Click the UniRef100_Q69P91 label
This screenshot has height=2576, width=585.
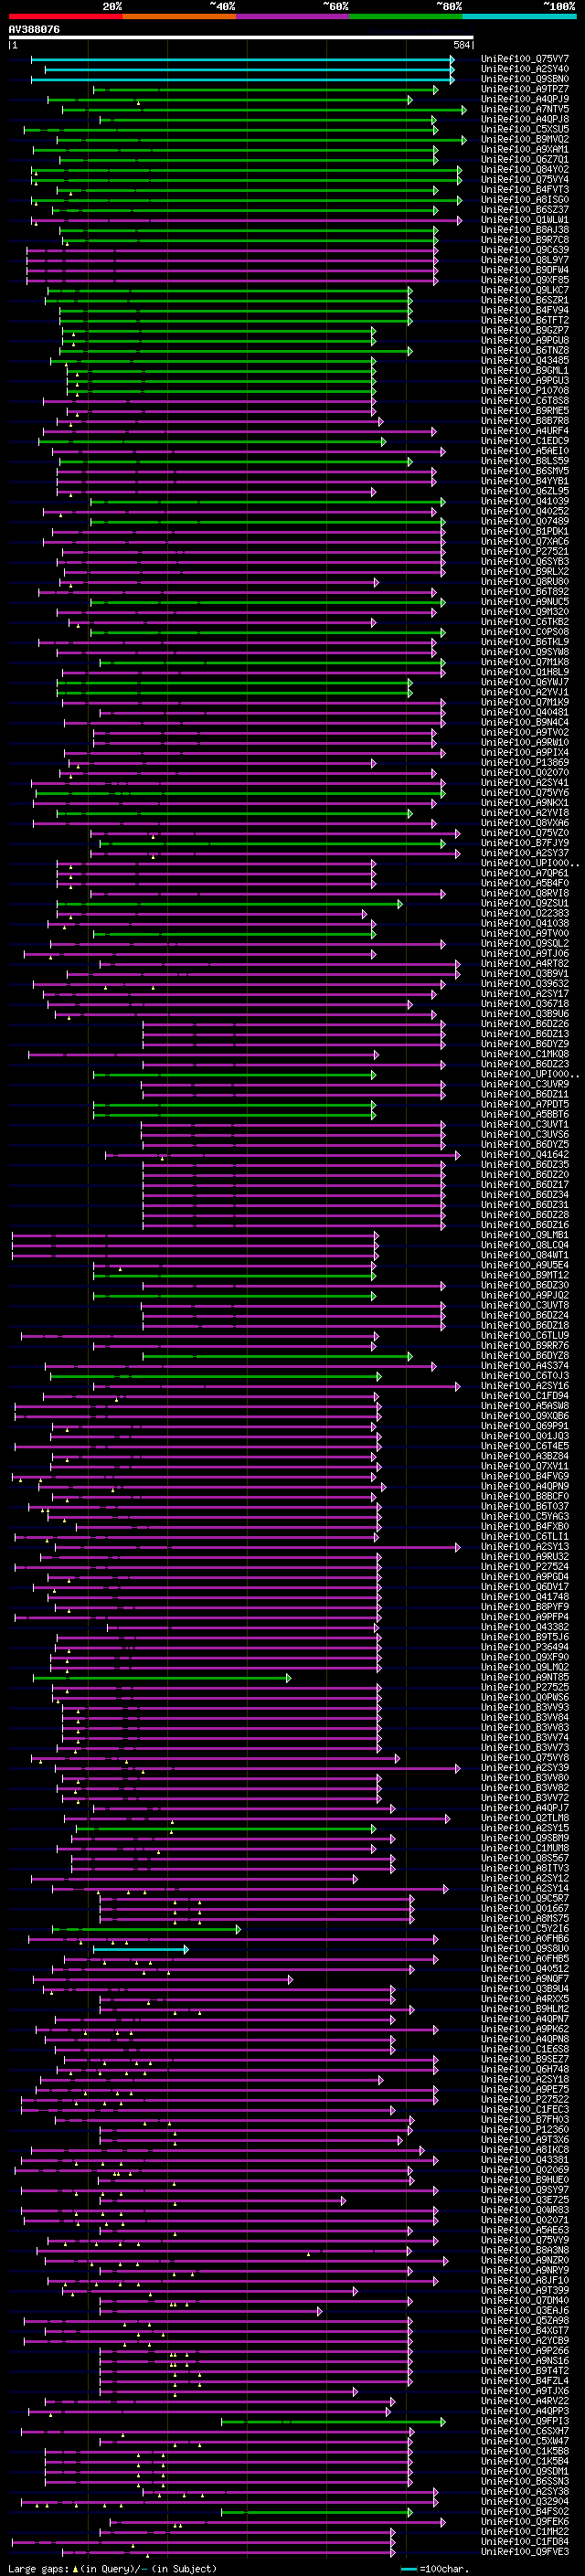[x=525, y=1426]
